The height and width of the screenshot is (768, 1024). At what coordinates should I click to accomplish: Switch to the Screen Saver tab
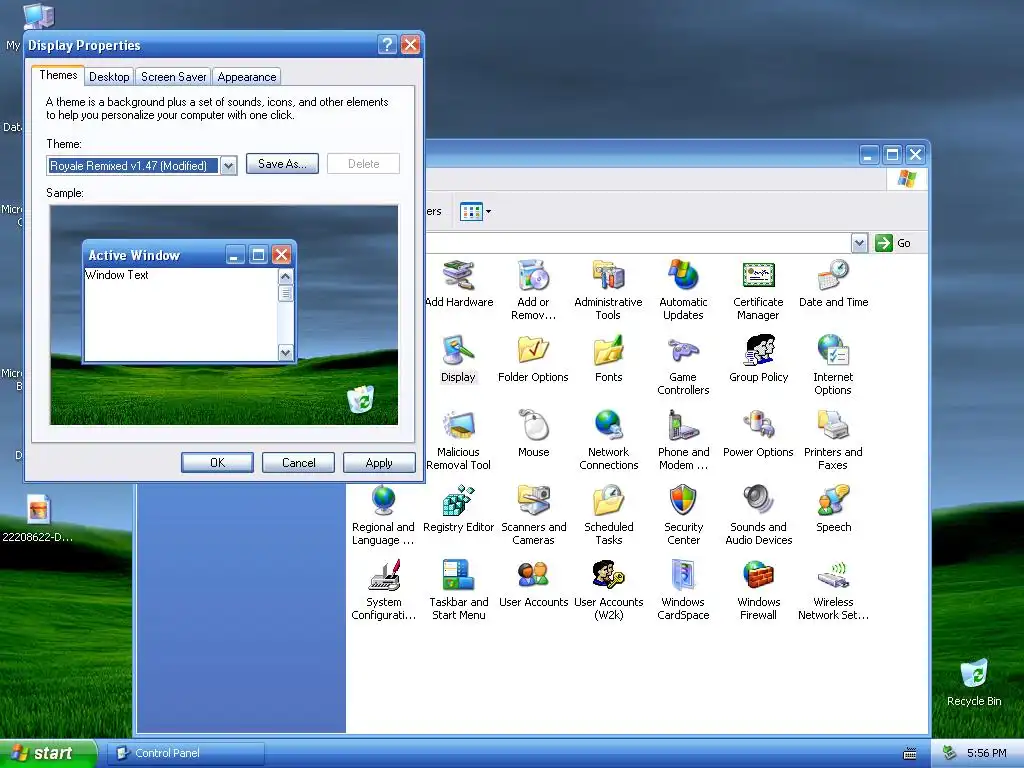(x=173, y=76)
